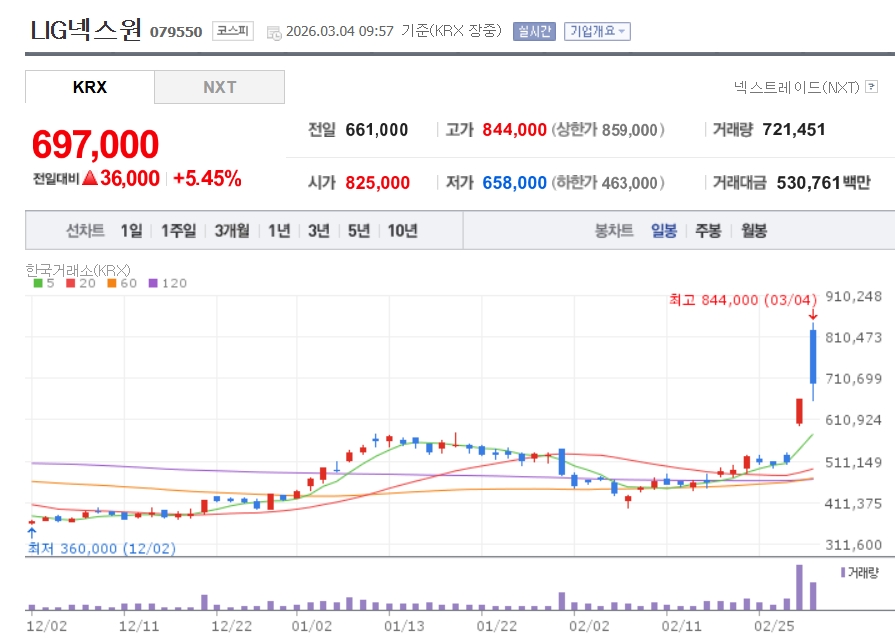The width and height of the screenshot is (895, 639).
Task: Switch candle chart to 주봉
Action: click(x=708, y=231)
